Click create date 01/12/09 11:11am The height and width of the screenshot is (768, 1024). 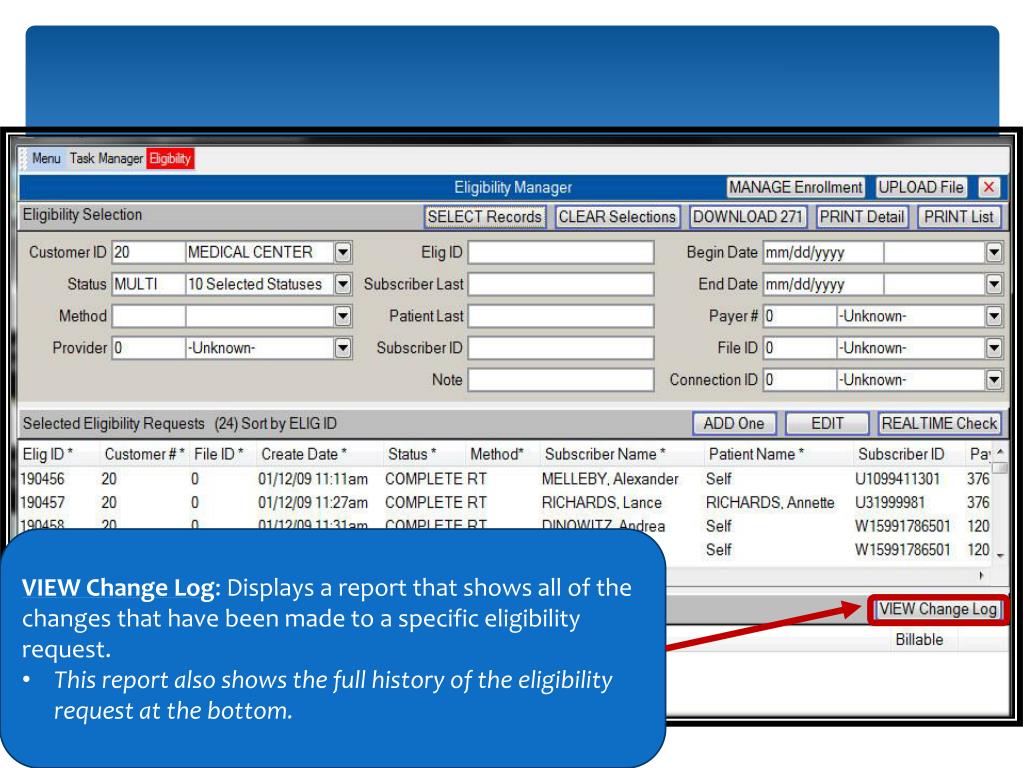coord(313,479)
